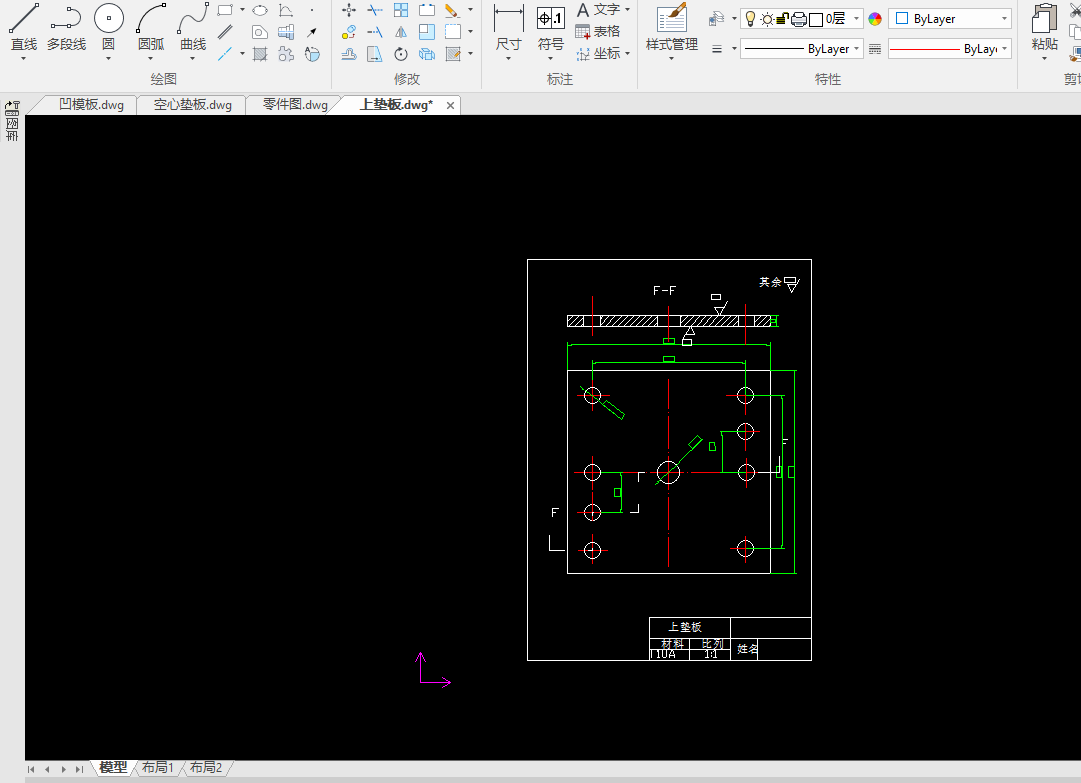Select the 多段线 polyline tool
The height and width of the screenshot is (783, 1081).
(x=66, y=28)
